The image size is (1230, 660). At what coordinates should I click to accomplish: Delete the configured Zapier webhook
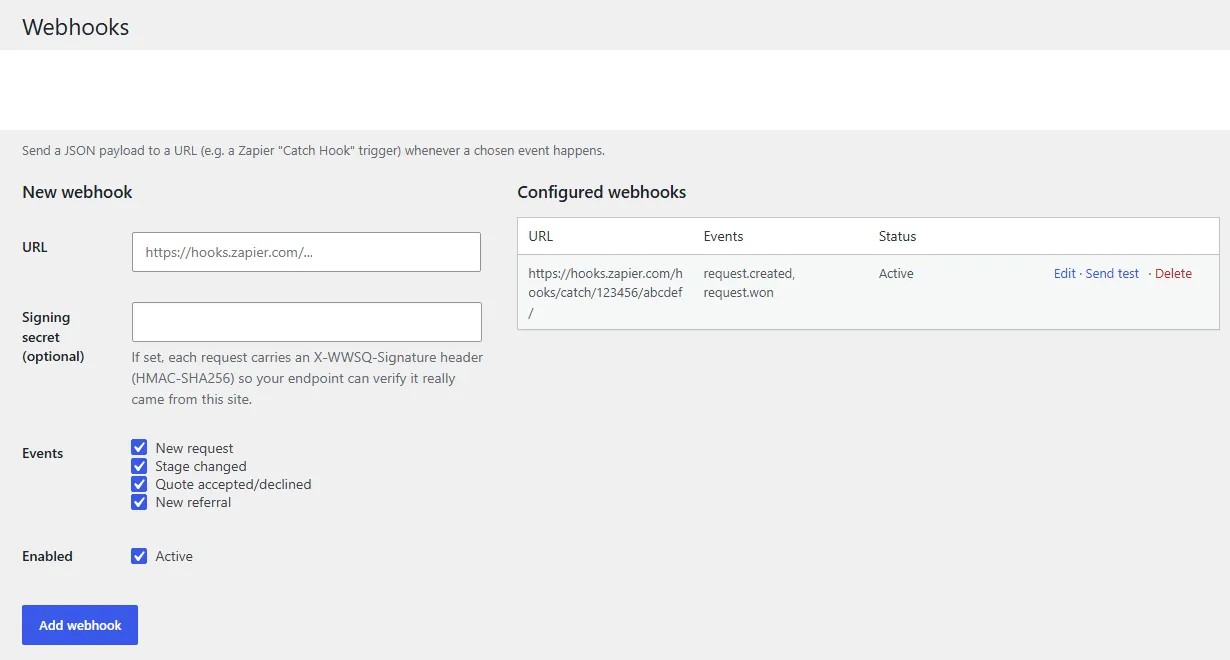pos(1173,273)
